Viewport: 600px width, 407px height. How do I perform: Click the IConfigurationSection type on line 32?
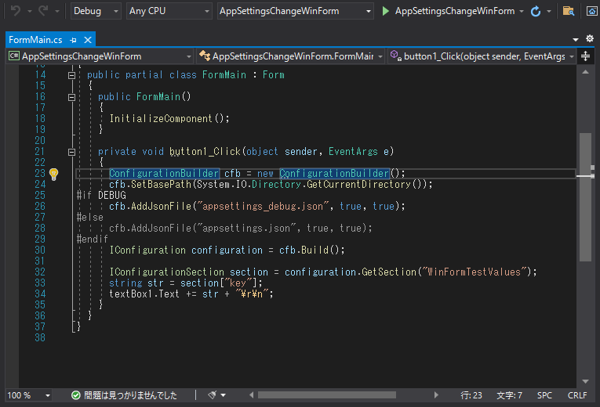click(x=167, y=272)
